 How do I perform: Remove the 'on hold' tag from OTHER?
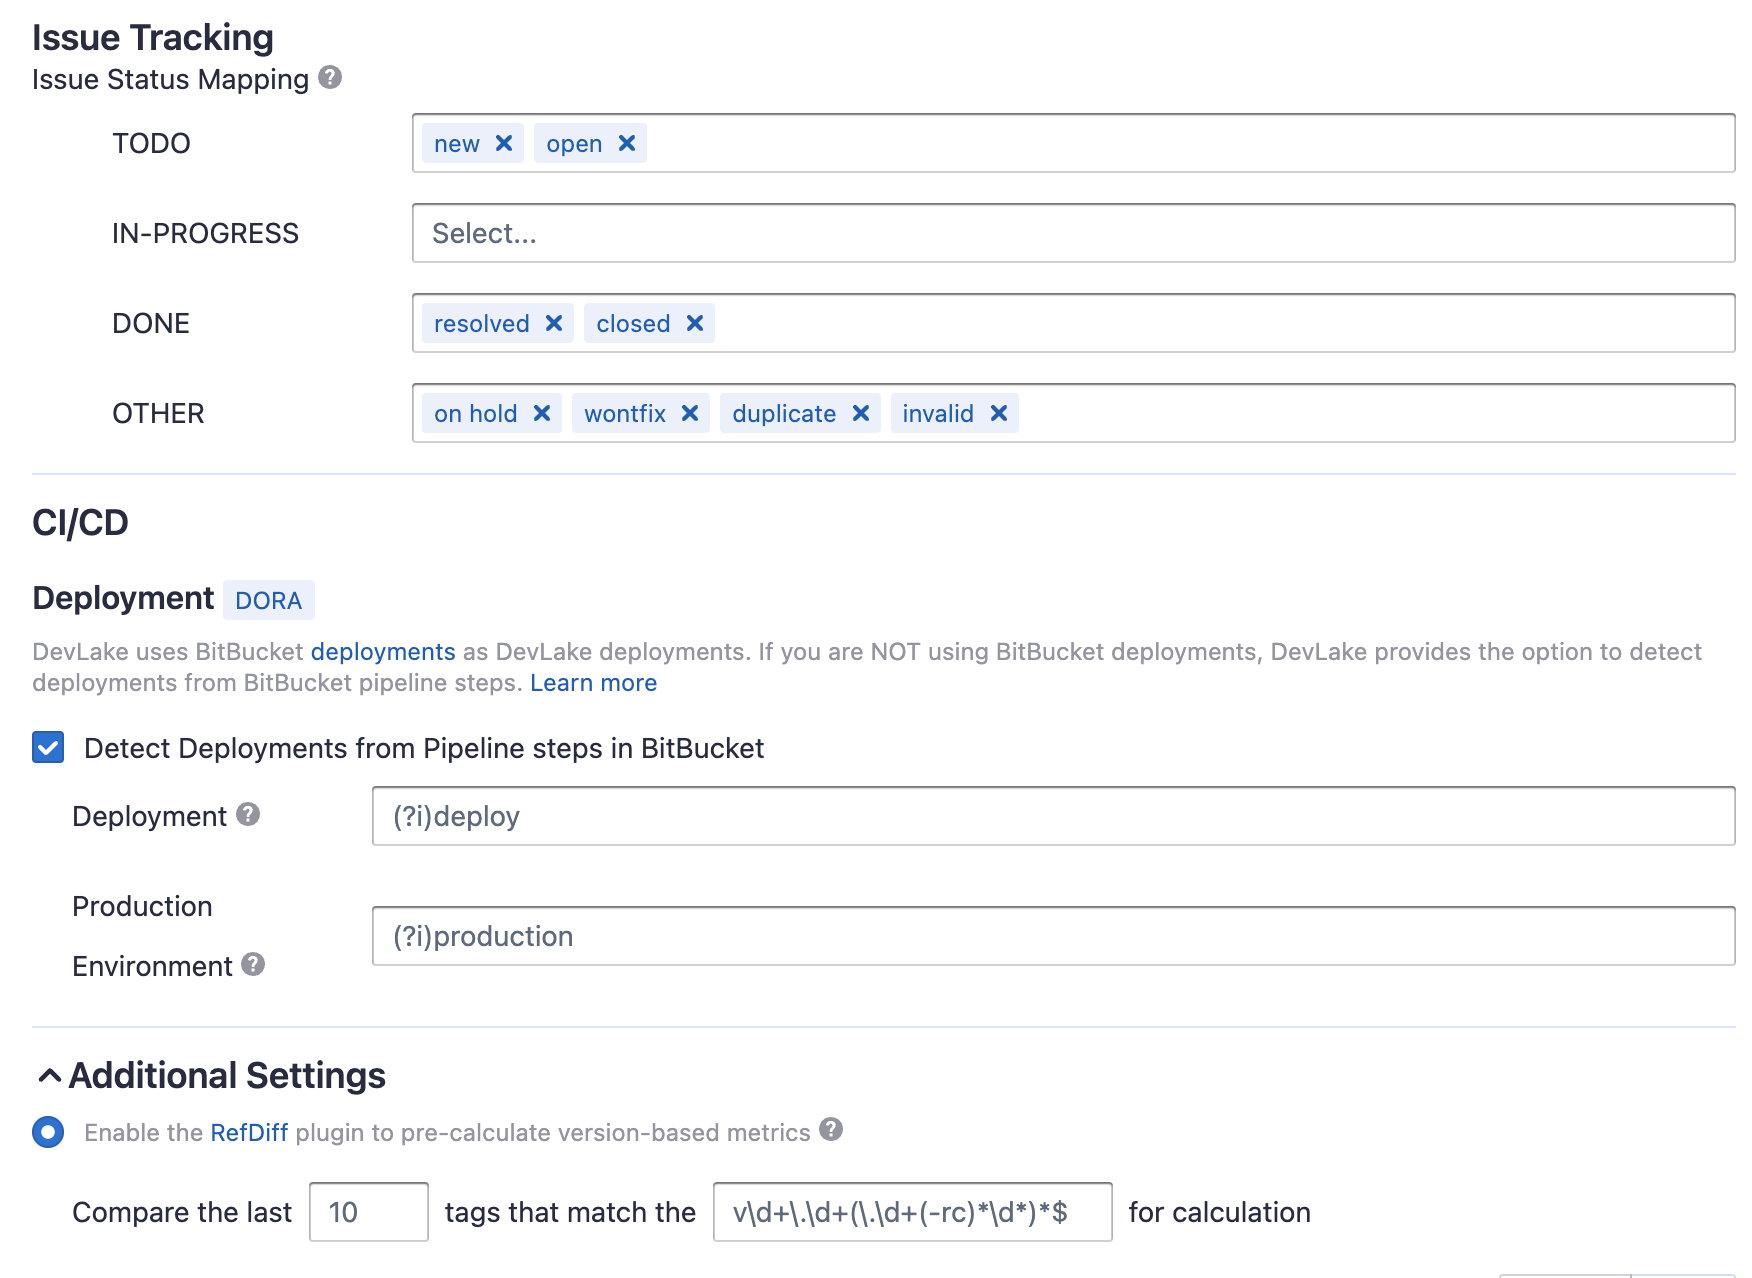[542, 414]
